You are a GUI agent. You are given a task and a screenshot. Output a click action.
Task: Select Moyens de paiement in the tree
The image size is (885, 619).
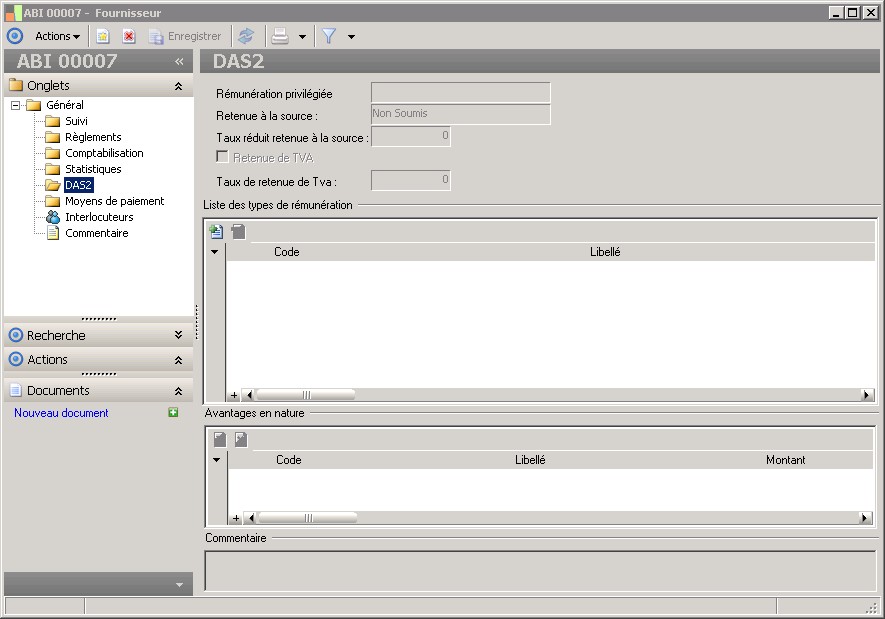[x=114, y=201]
